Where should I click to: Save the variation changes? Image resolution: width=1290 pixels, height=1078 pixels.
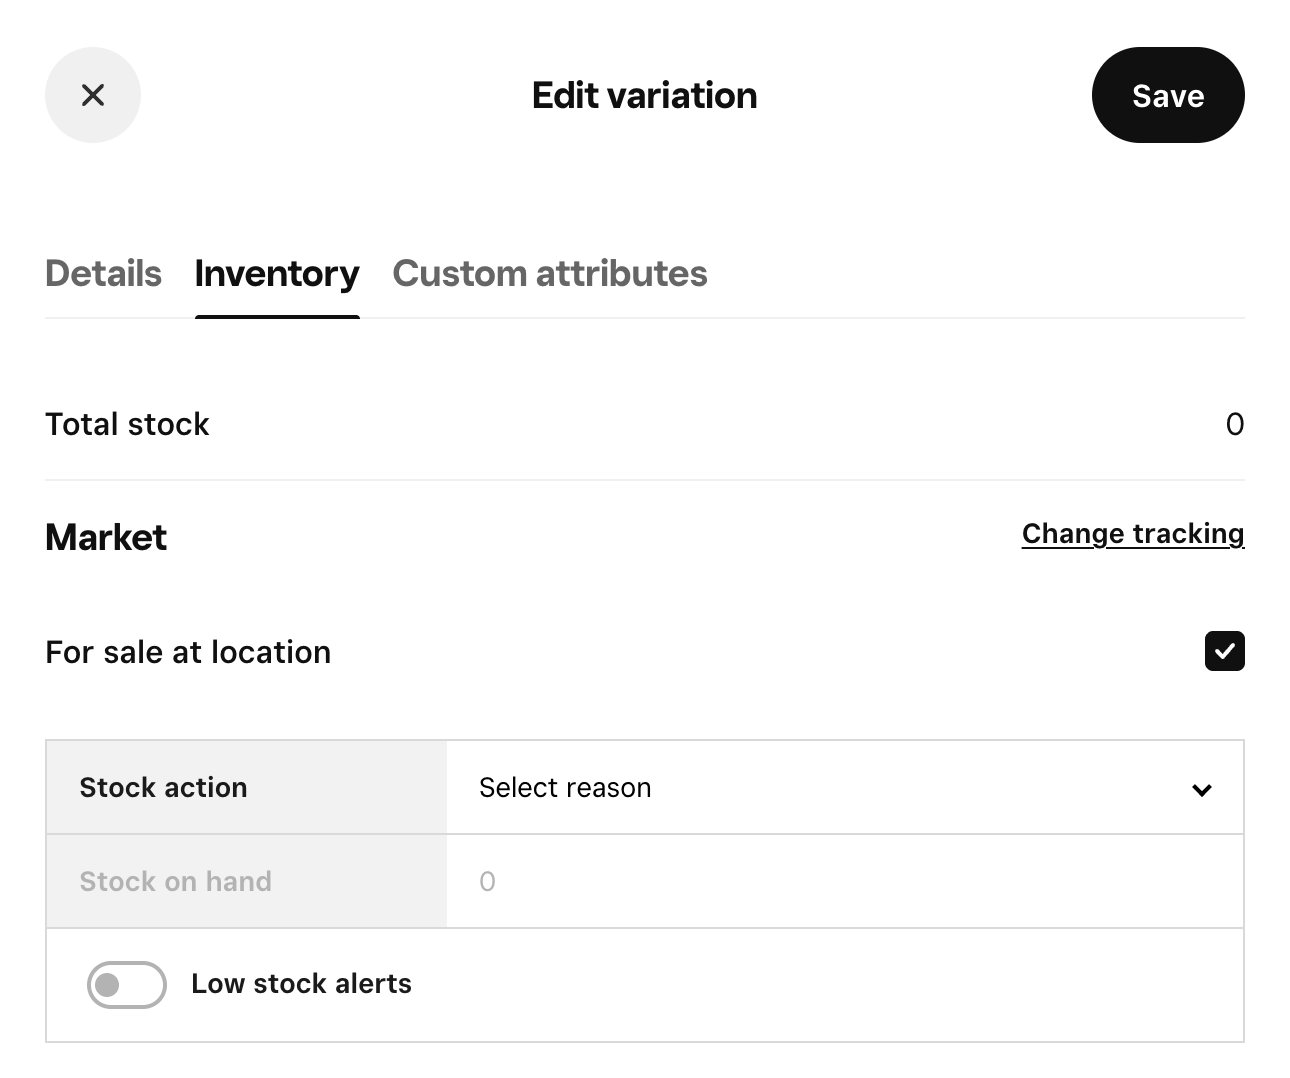pos(1167,95)
